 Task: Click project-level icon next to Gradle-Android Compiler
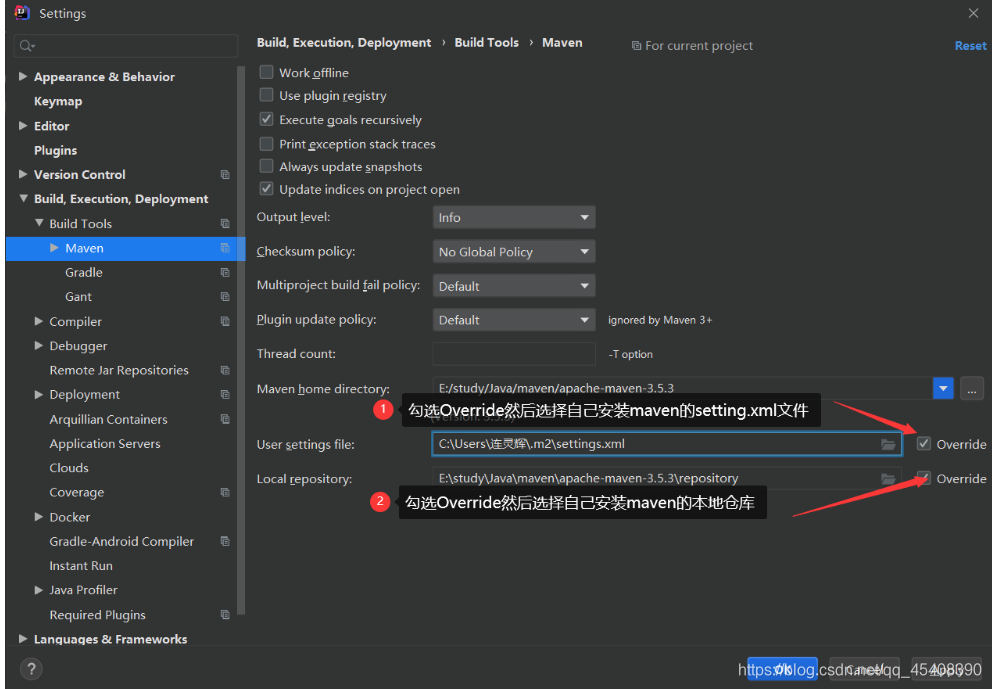click(x=225, y=542)
